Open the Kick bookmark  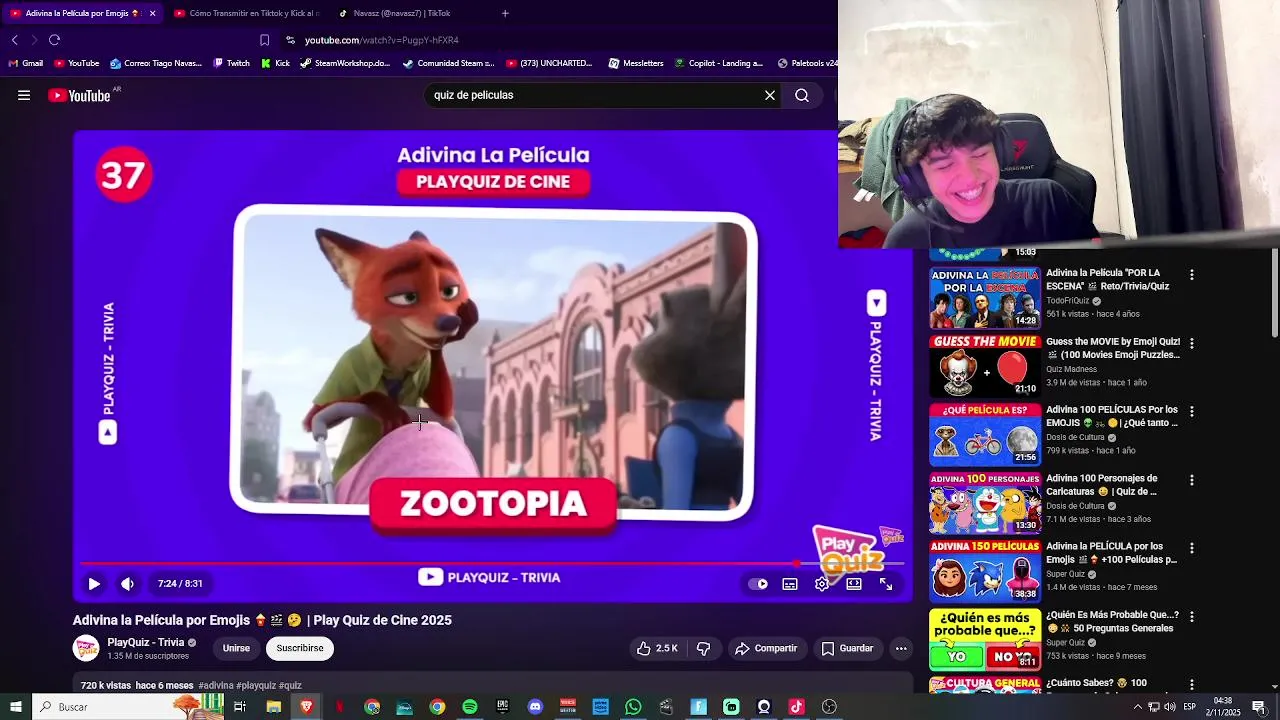[275, 63]
